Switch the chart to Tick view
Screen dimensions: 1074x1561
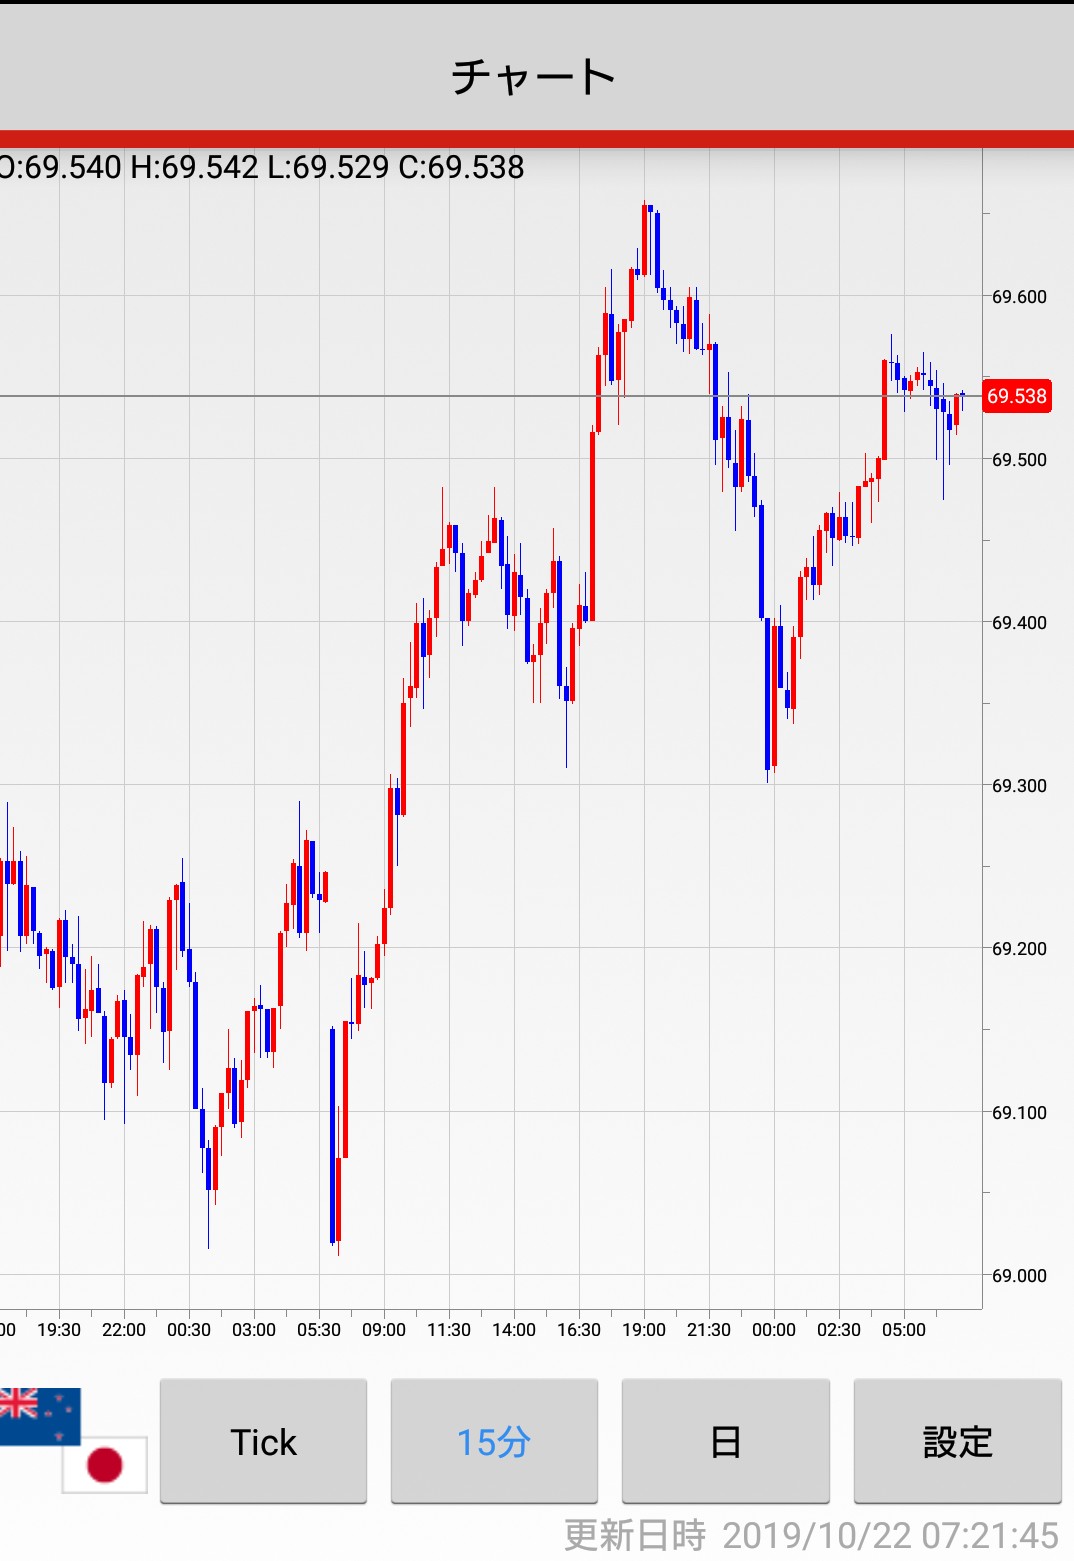click(263, 1441)
